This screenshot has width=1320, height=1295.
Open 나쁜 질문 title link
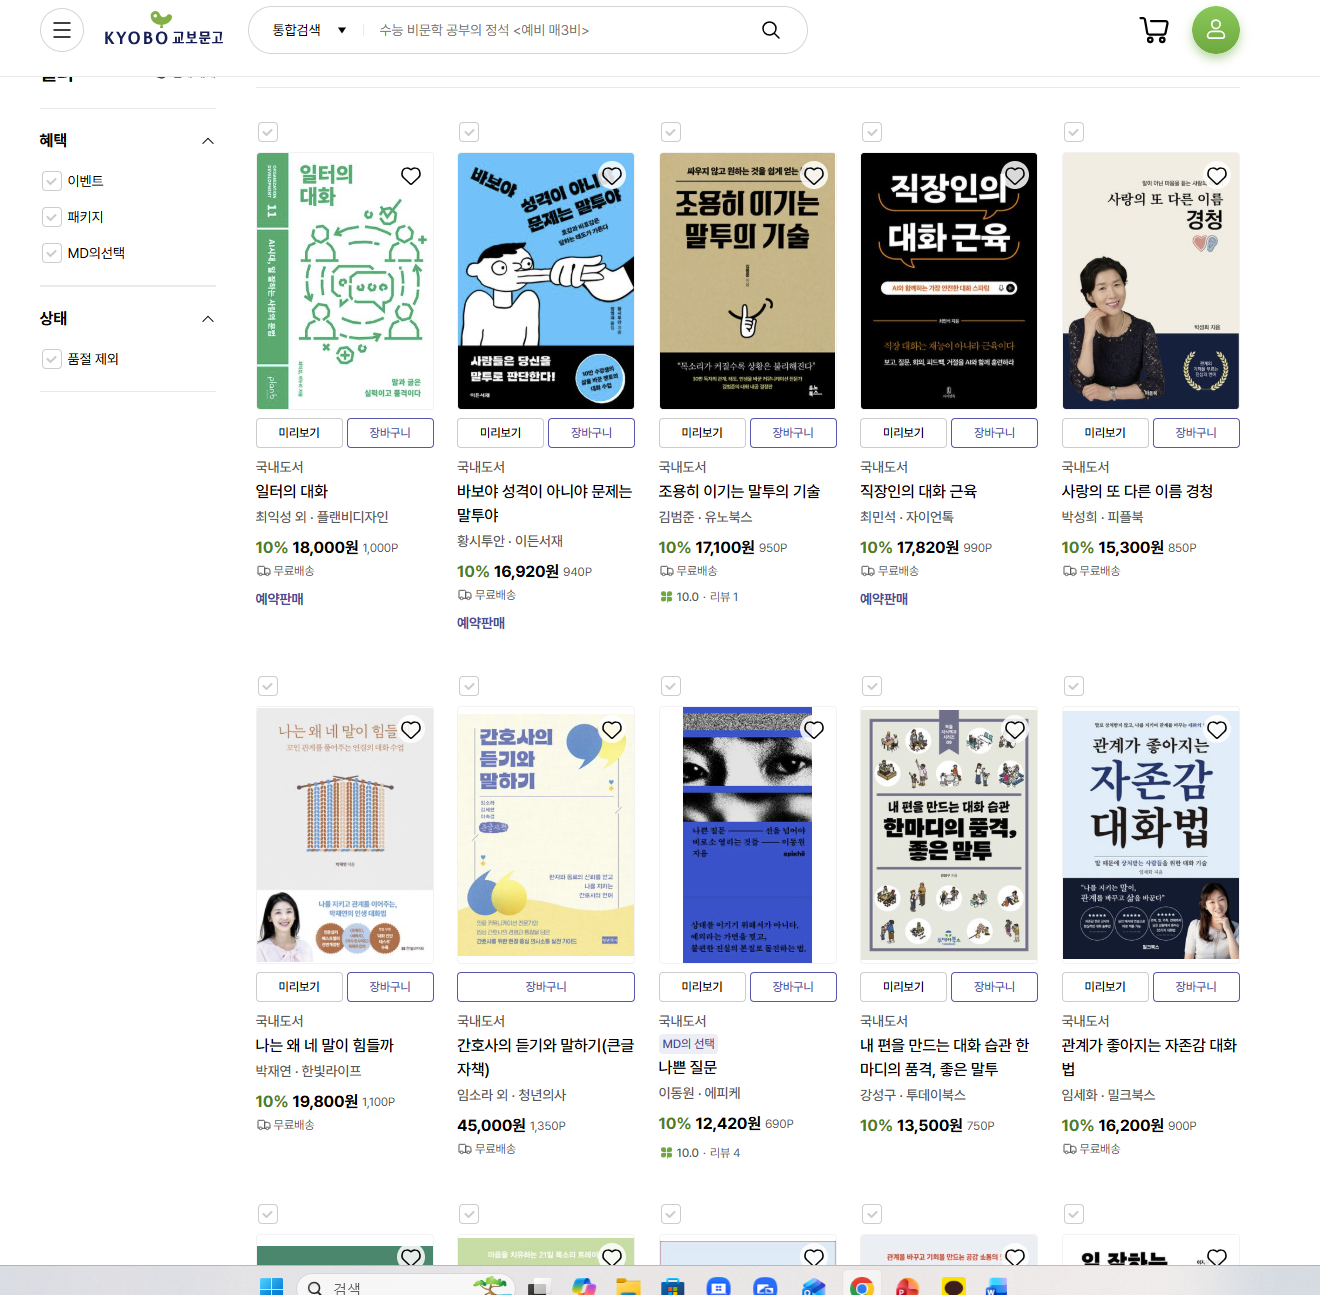[688, 1067]
